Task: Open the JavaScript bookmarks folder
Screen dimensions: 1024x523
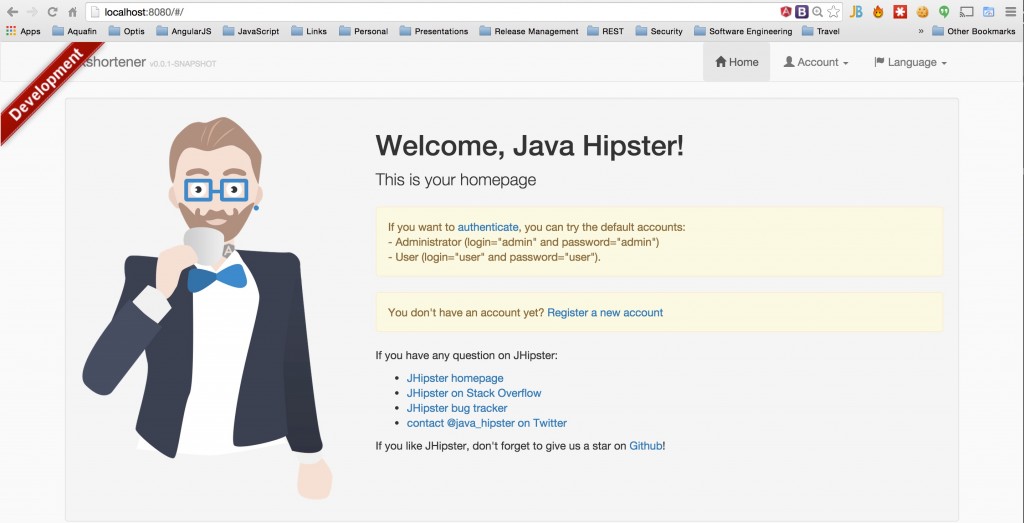Action: point(251,31)
